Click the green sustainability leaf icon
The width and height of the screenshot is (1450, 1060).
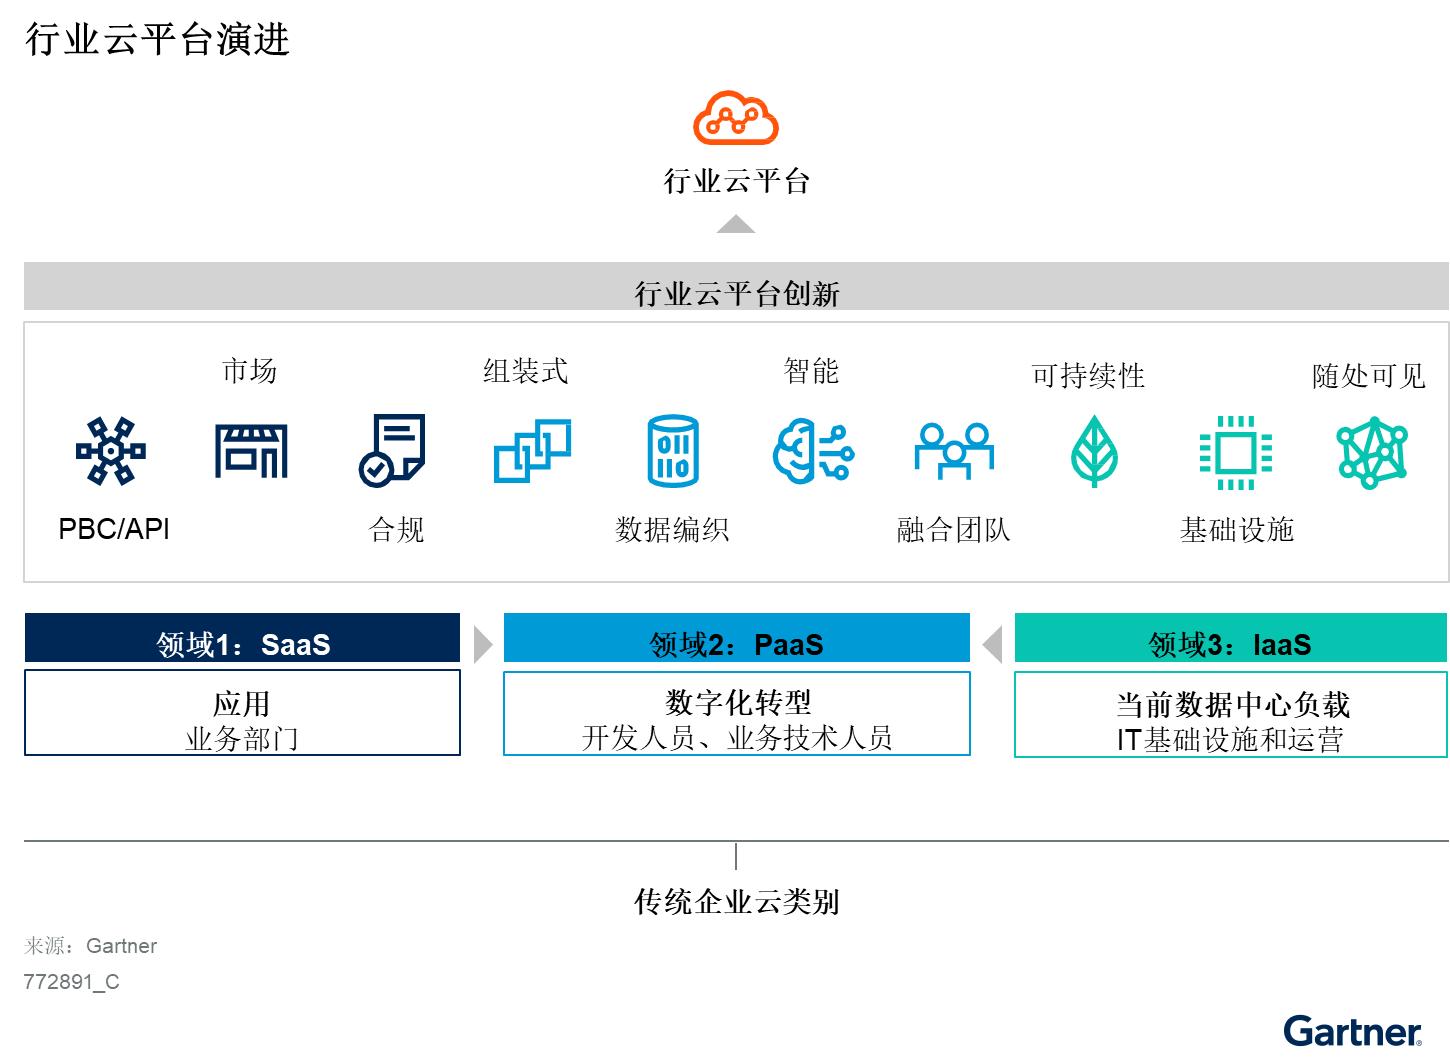click(1094, 452)
